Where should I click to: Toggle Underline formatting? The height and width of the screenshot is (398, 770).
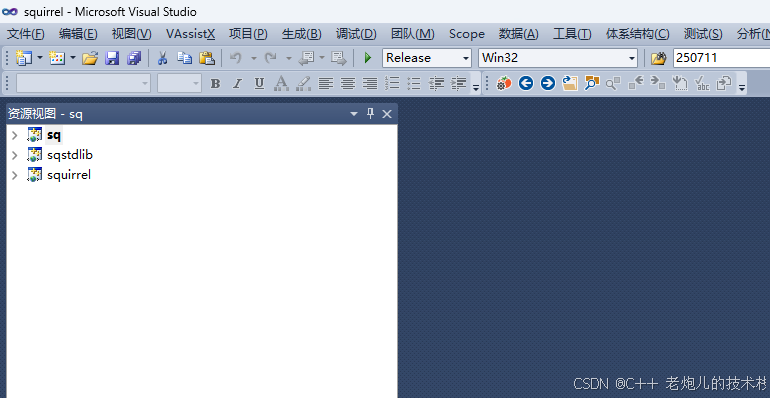[259, 84]
